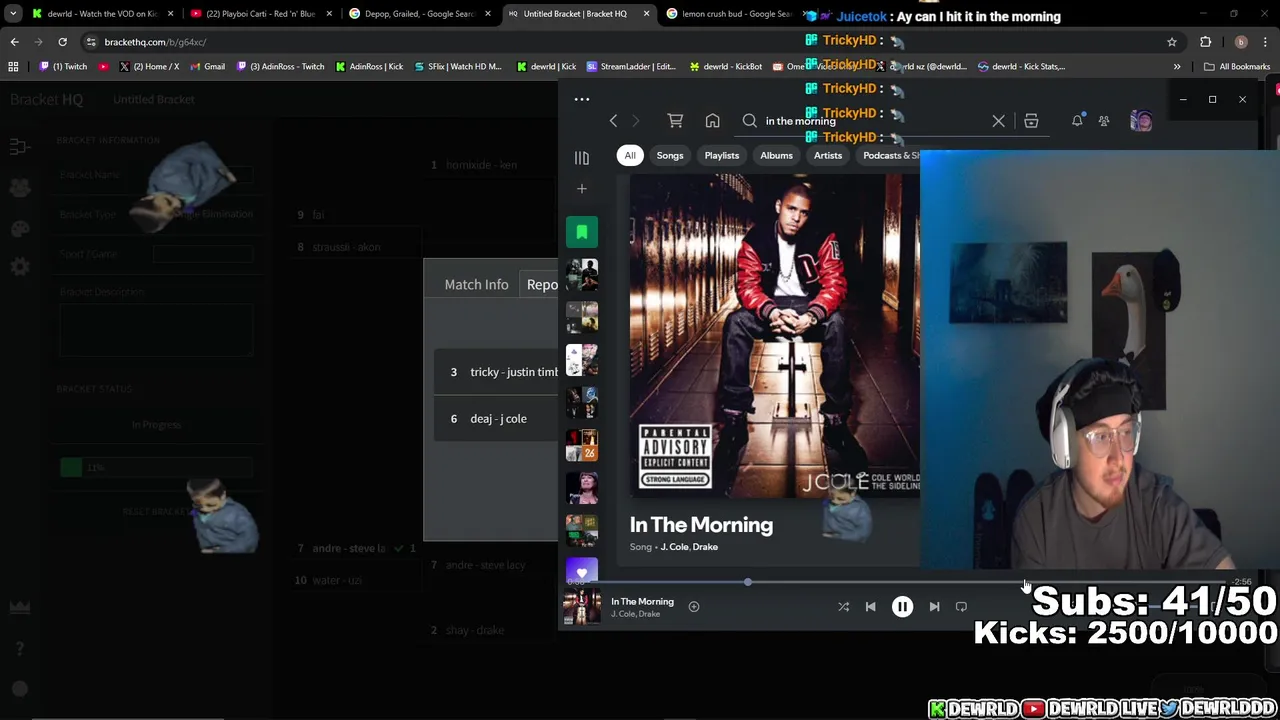Bookmark this page with star
The width and height of the screenshot is (1280, 720).
(1171, 42)
